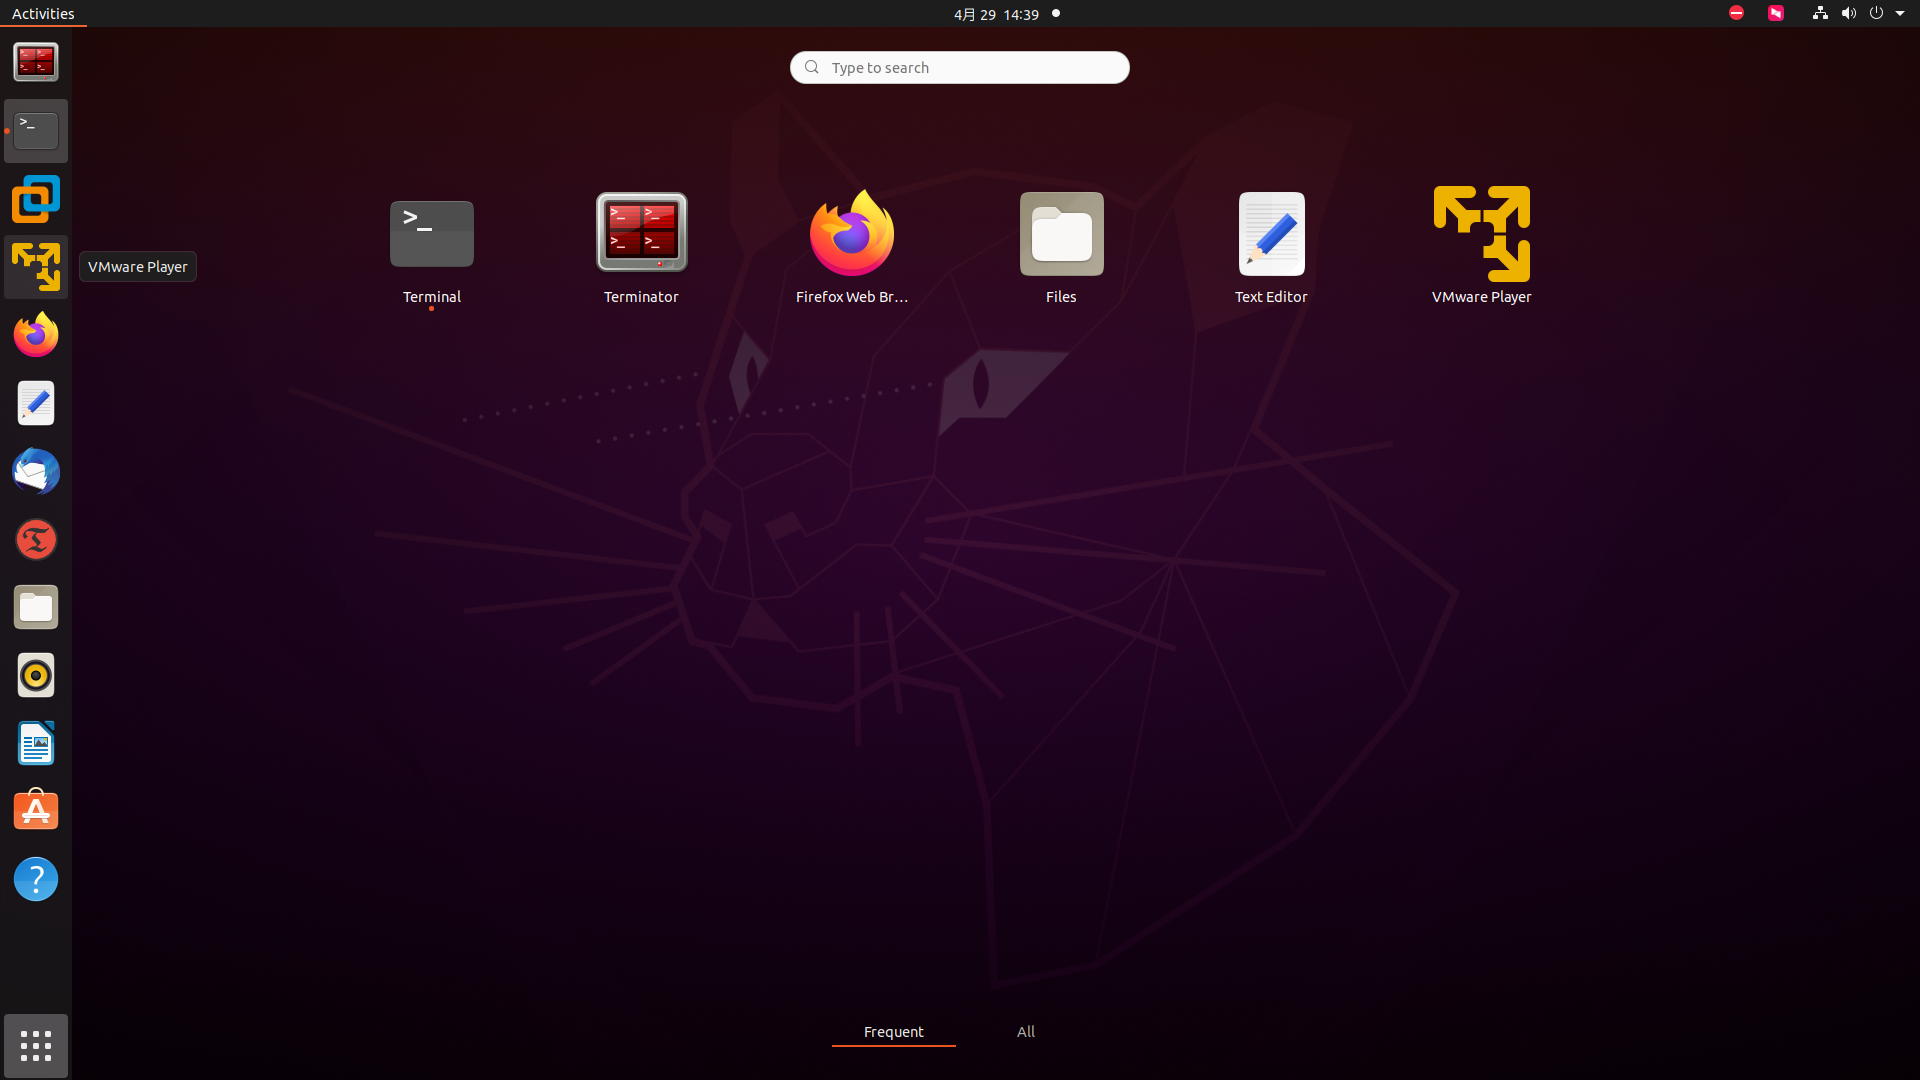Select the Frequent tab

pos(893,1032)
